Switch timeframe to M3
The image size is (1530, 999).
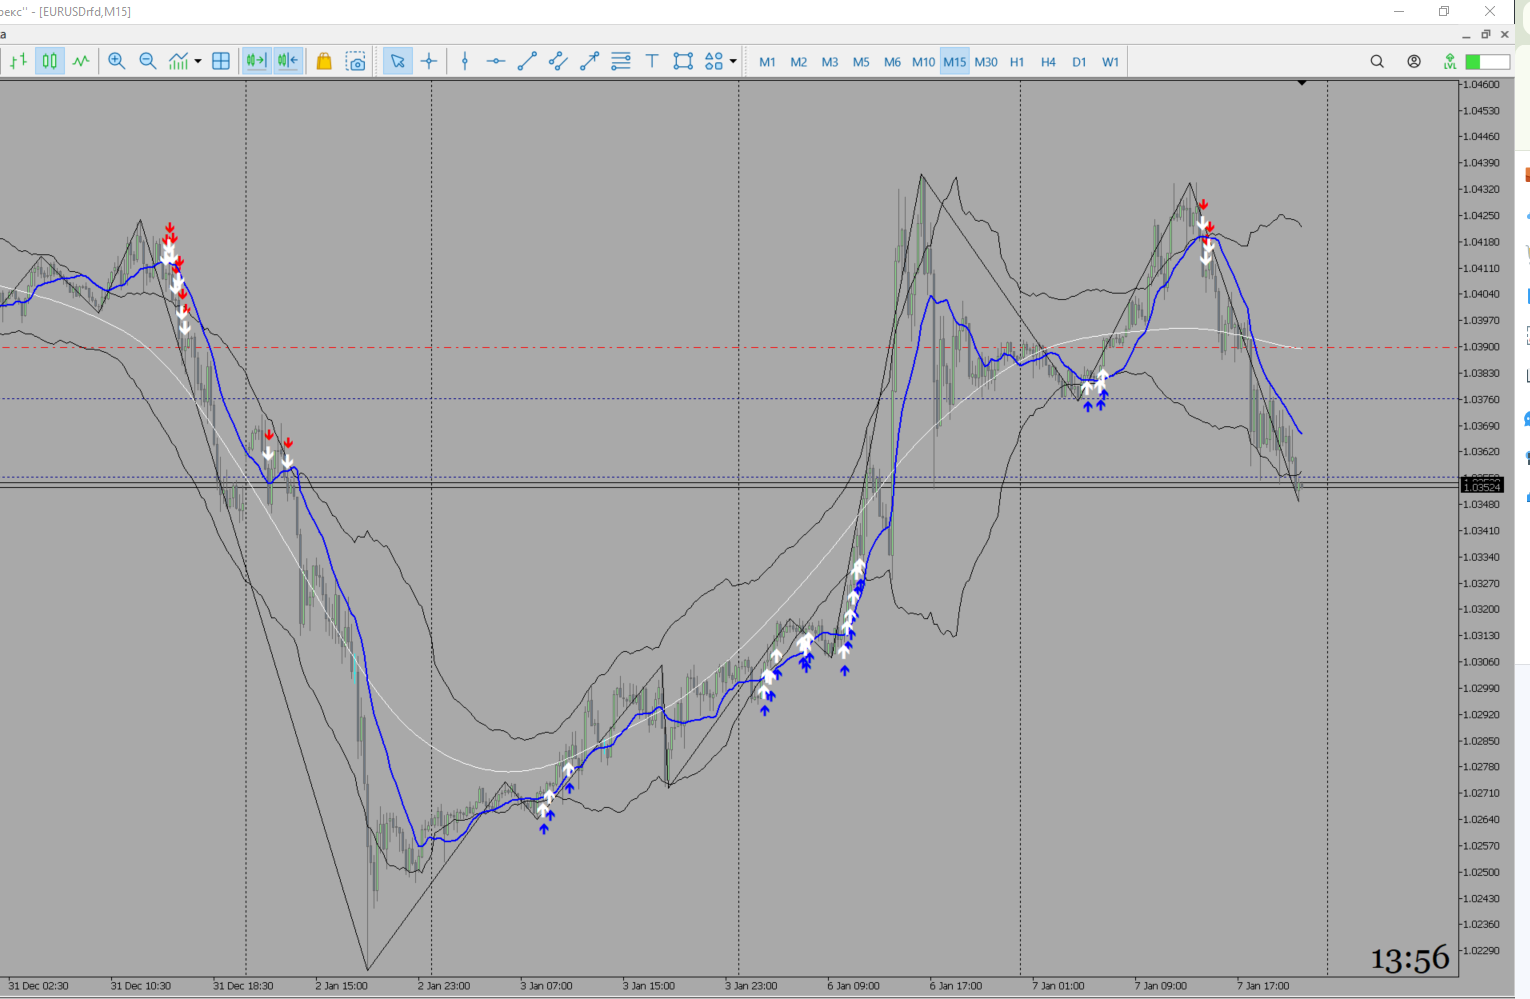pos(830,62)
